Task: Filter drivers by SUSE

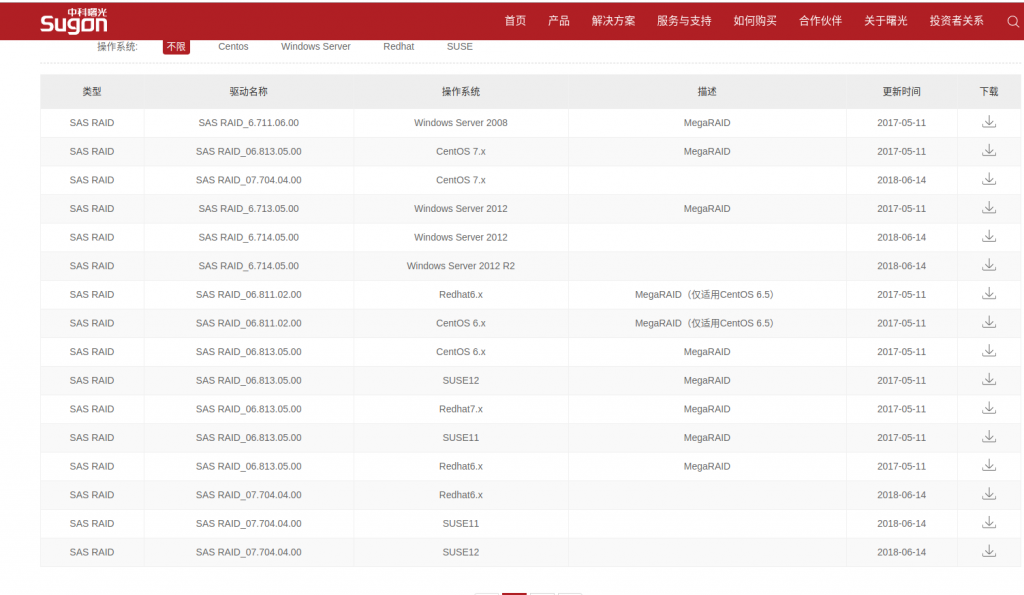Action: (x=459, y=47)
